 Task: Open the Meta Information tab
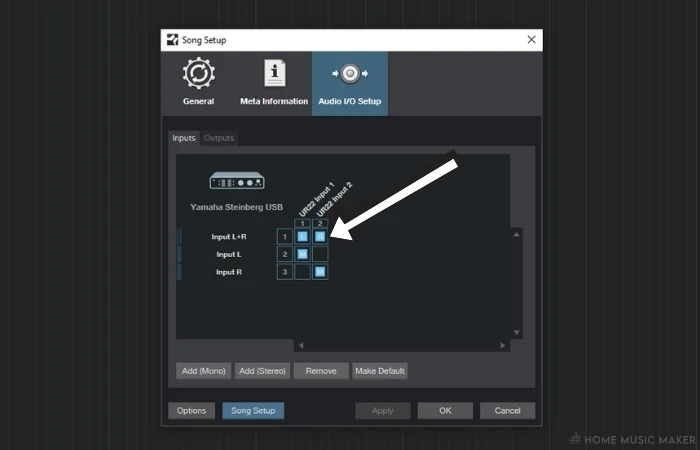pyautogui.click(x=274, y=83)
